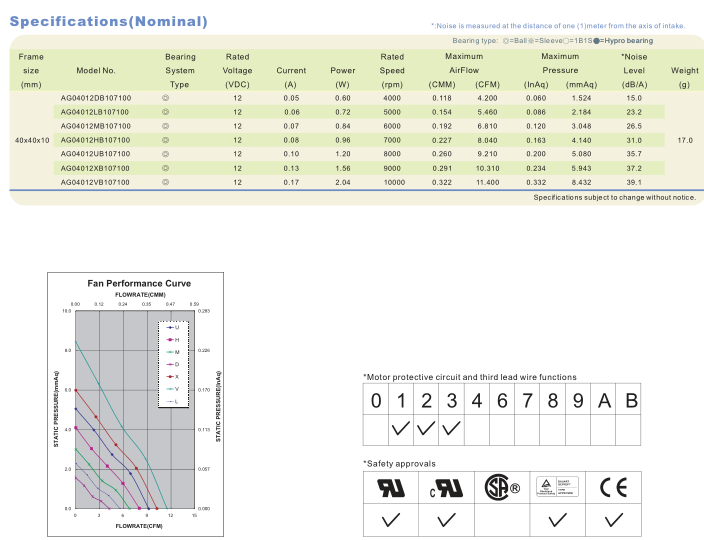
Task: Click the UL recognized component logo
Action: [391, 488]
